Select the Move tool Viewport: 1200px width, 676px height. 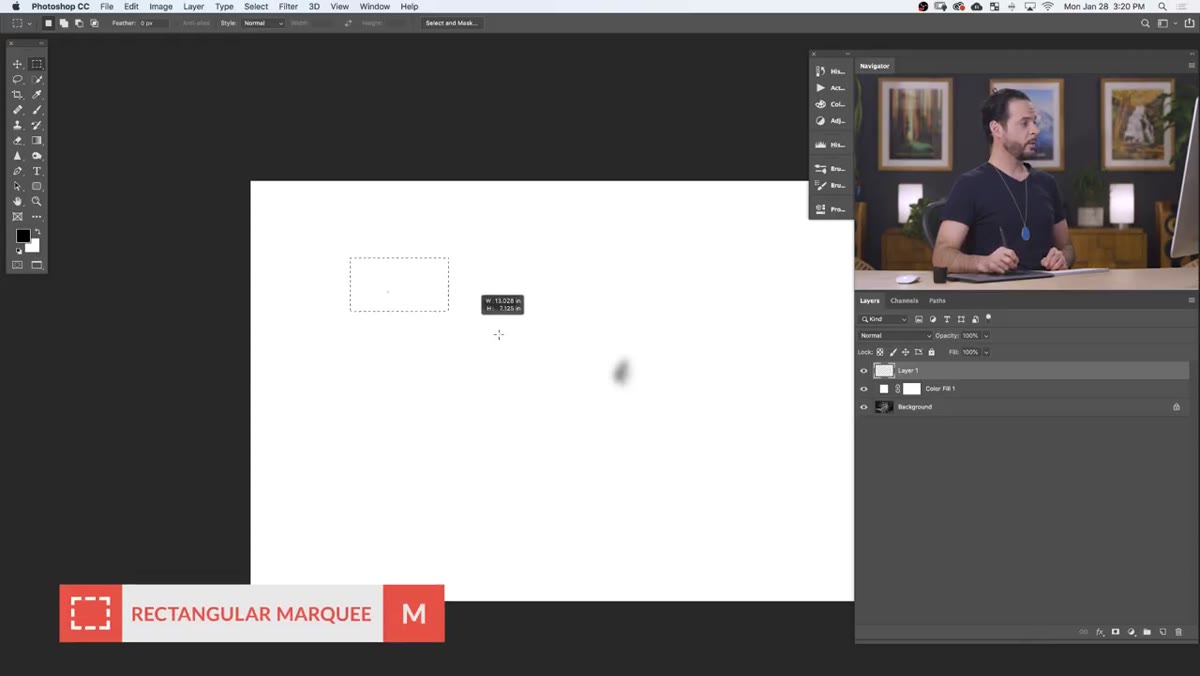[17, 64]
